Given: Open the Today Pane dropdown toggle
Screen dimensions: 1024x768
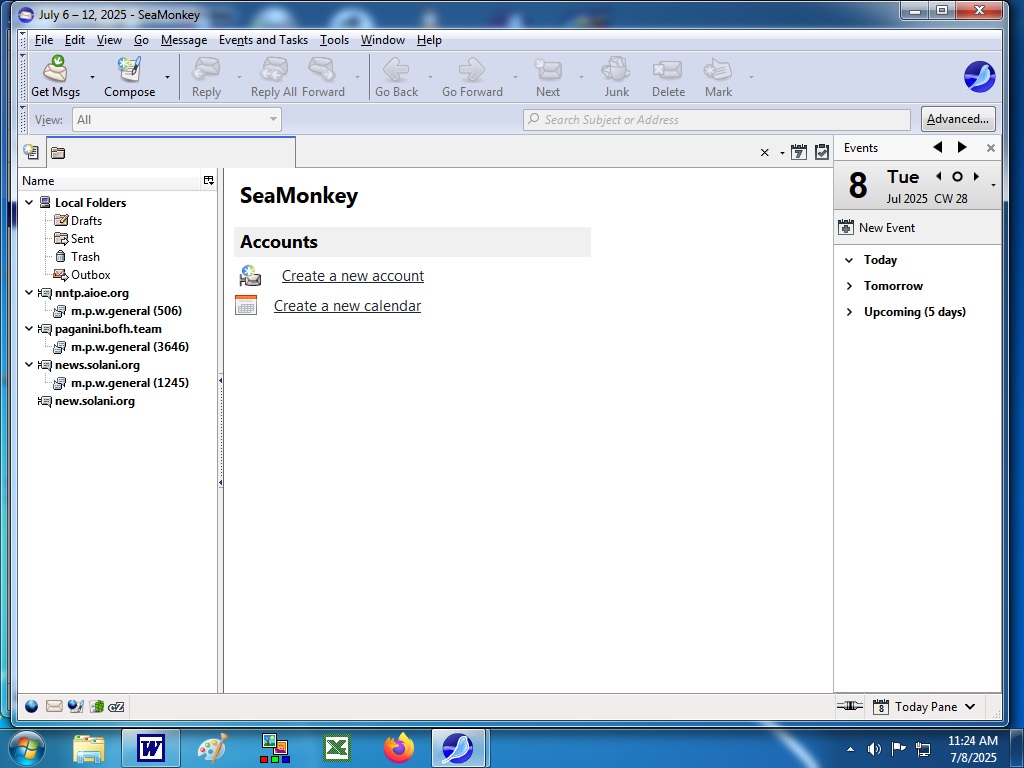Looking at the screenshot, I should coord(970,707).
